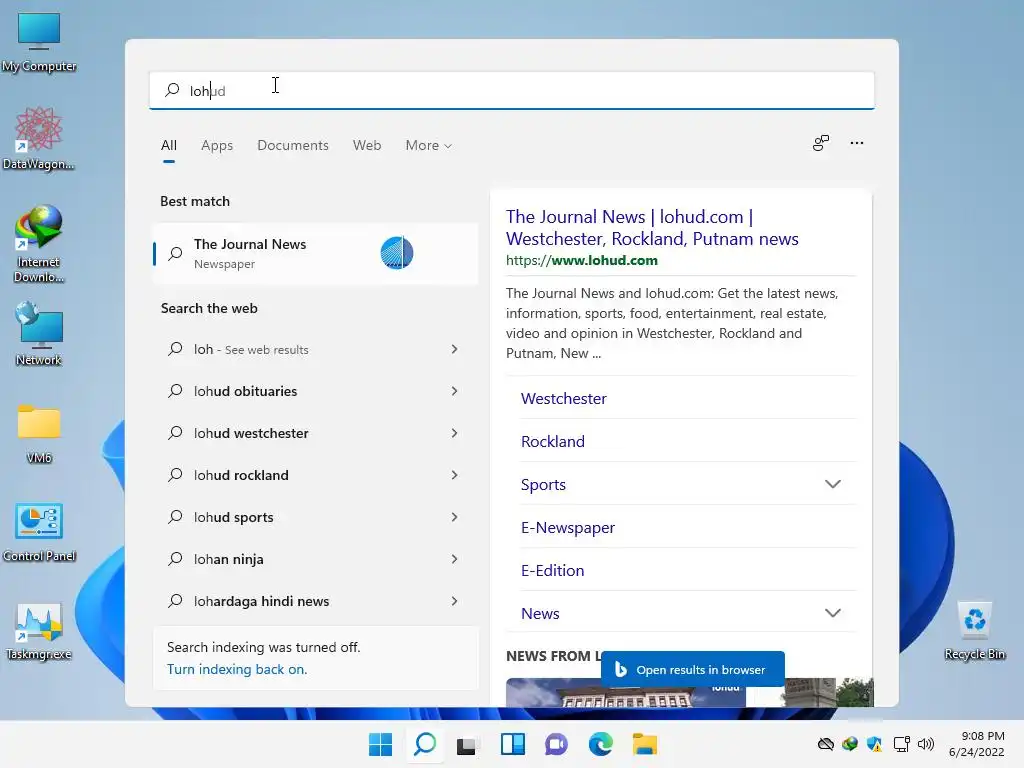1024x768 pixels.
Task: Switch to the Web search tab
Action: point(367,146)
